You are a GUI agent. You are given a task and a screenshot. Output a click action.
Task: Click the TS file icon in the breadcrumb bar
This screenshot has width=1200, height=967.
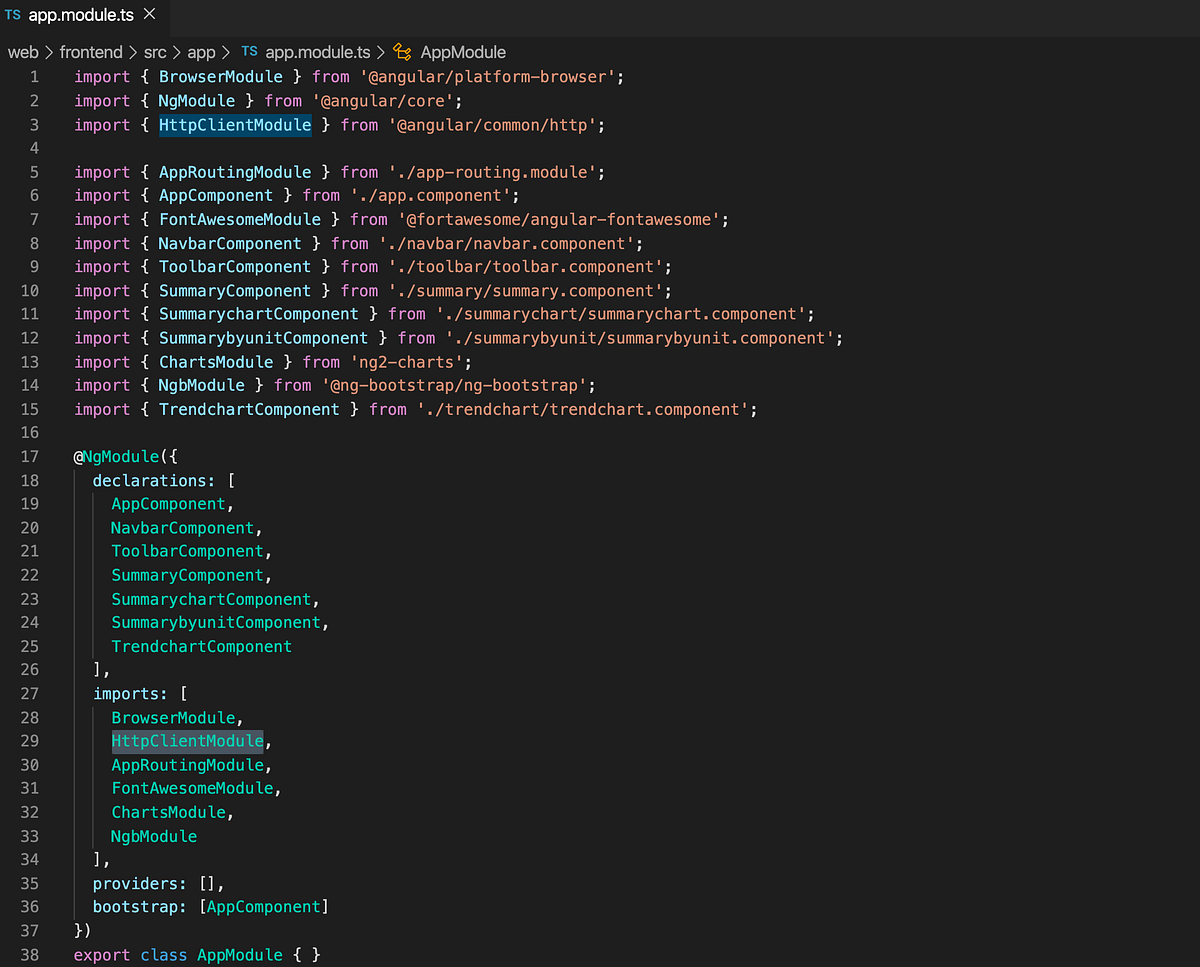pyautogui.click(x=249, y=51)
